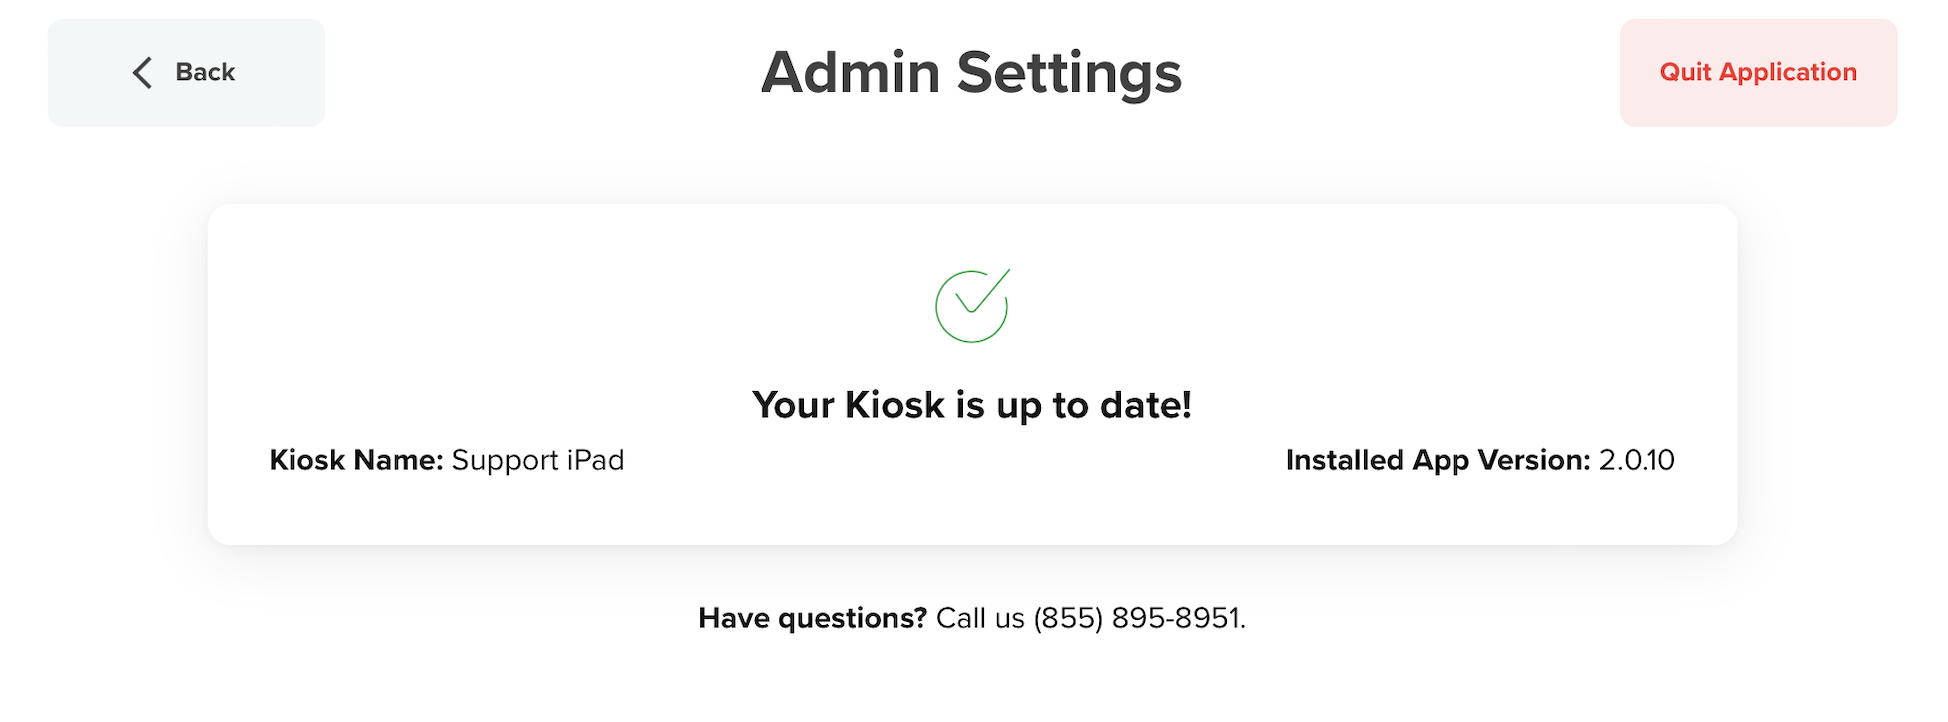Screen dimensions: 1948x722
Task: Click the word Installed in version label
Action: [x=1344, y=460]
